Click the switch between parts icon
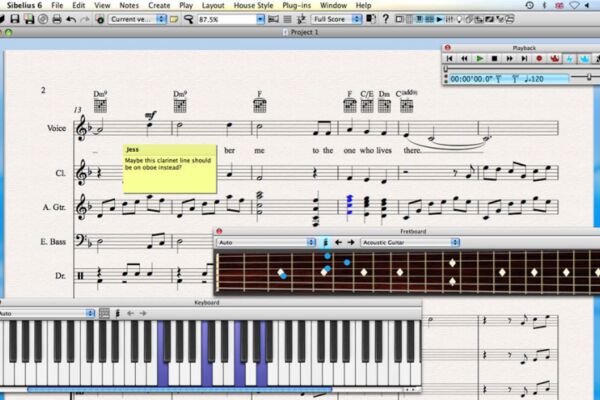Viewport: 600px width, 400px height. pyautogui.click(x=371, y=19)
